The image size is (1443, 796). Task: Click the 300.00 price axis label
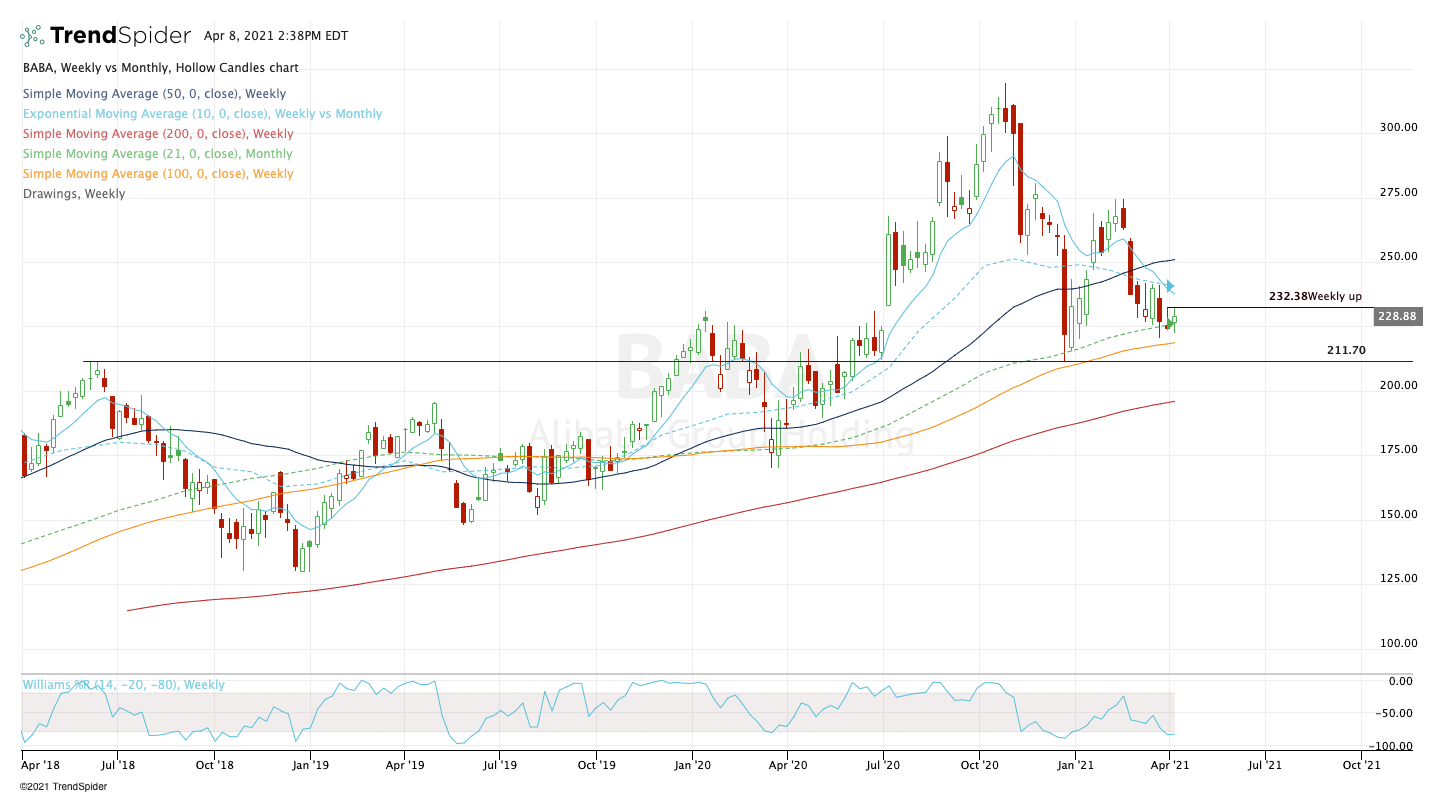pos(1398,128)
